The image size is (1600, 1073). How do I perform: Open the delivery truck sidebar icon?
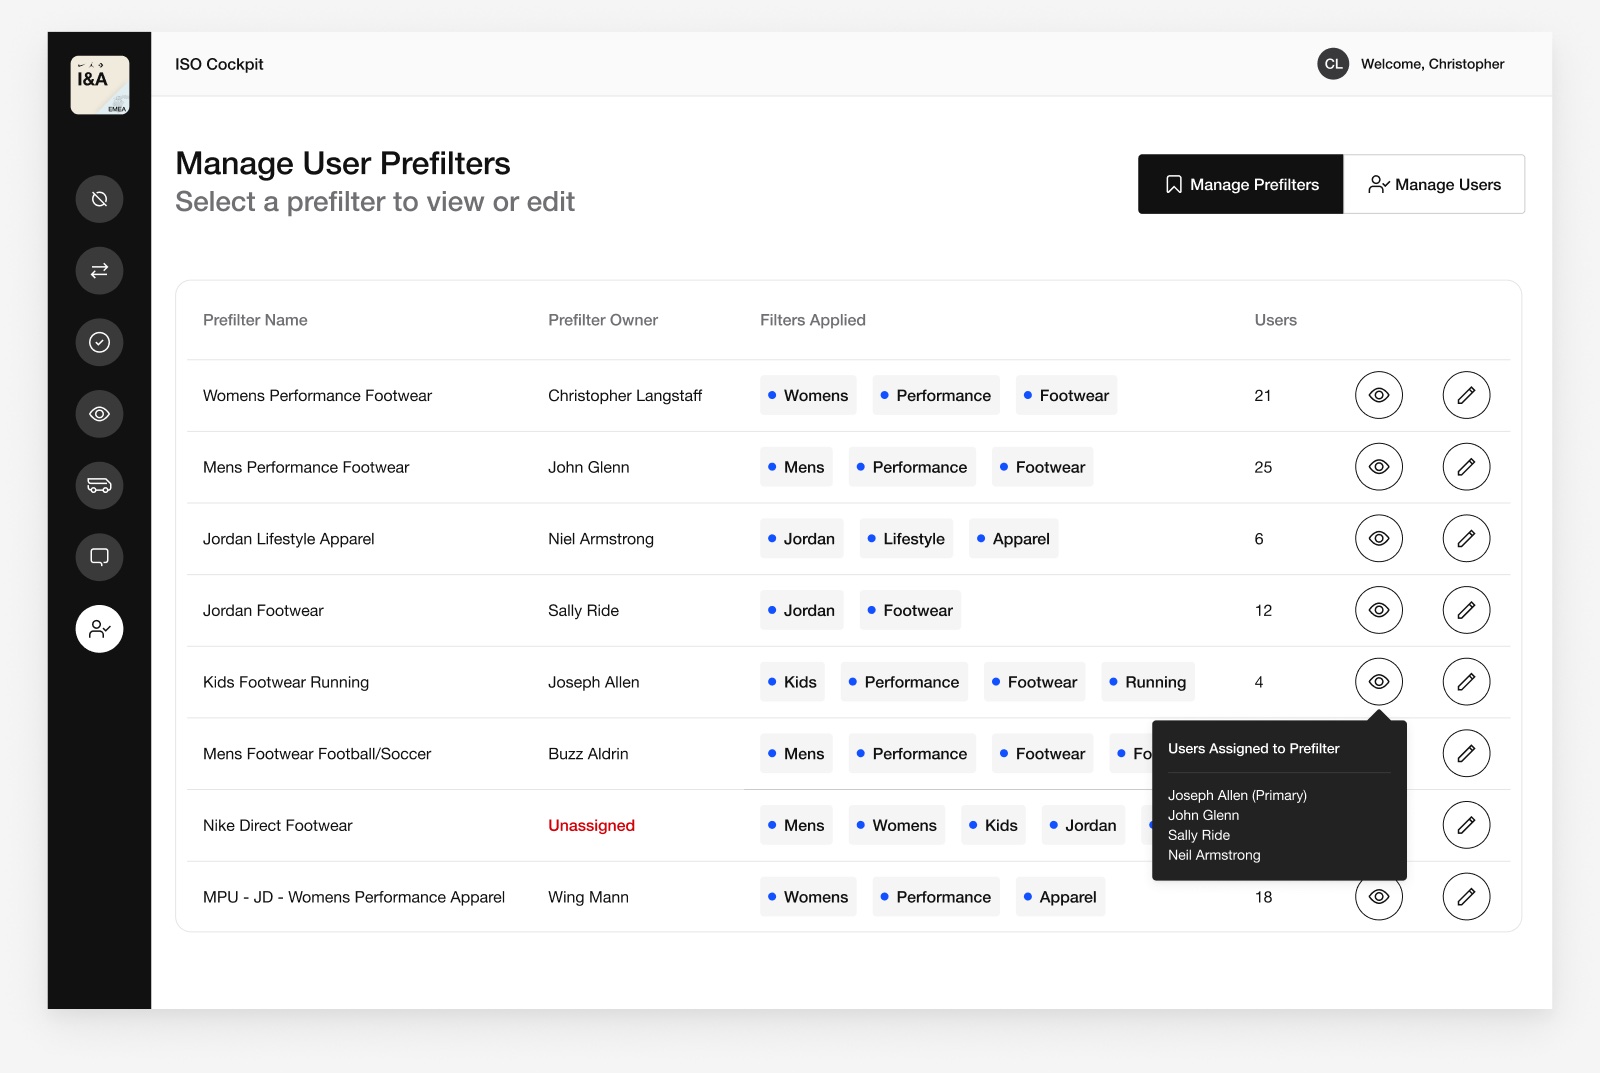[x=99, y=486]
